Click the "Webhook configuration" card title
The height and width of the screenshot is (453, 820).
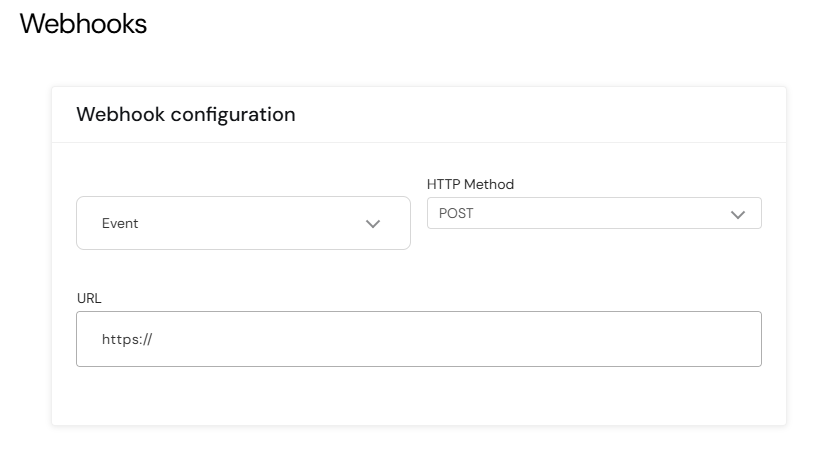coord(186,114)
